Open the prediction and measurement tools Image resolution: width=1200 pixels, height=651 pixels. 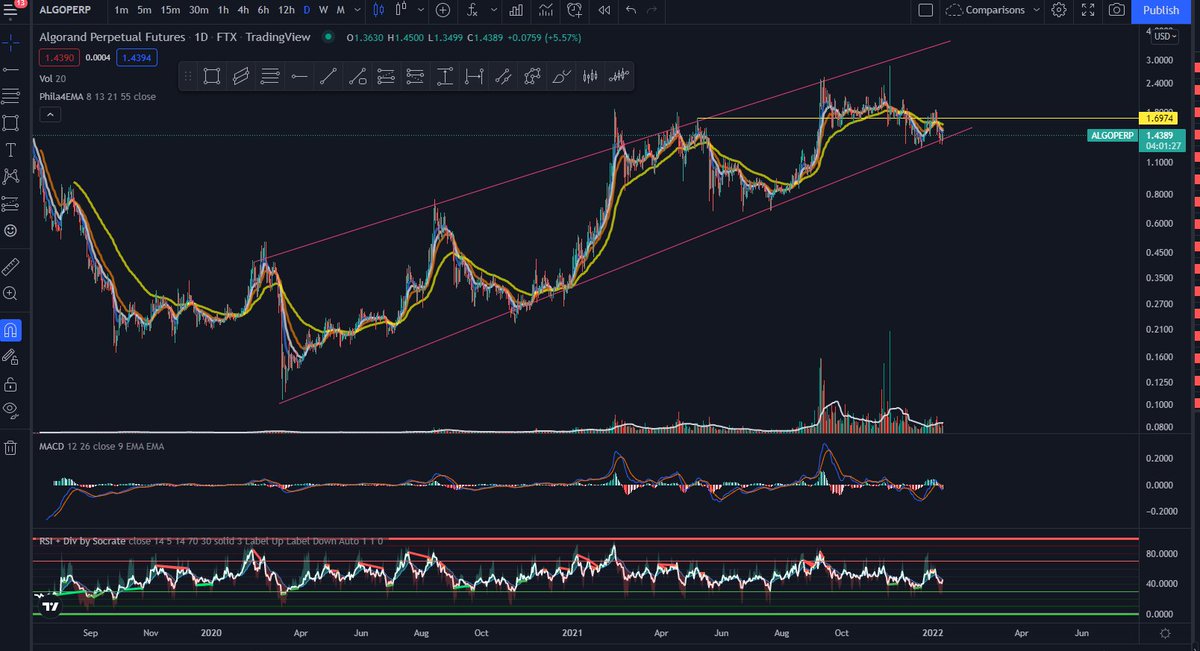click(x=11, y=203)
